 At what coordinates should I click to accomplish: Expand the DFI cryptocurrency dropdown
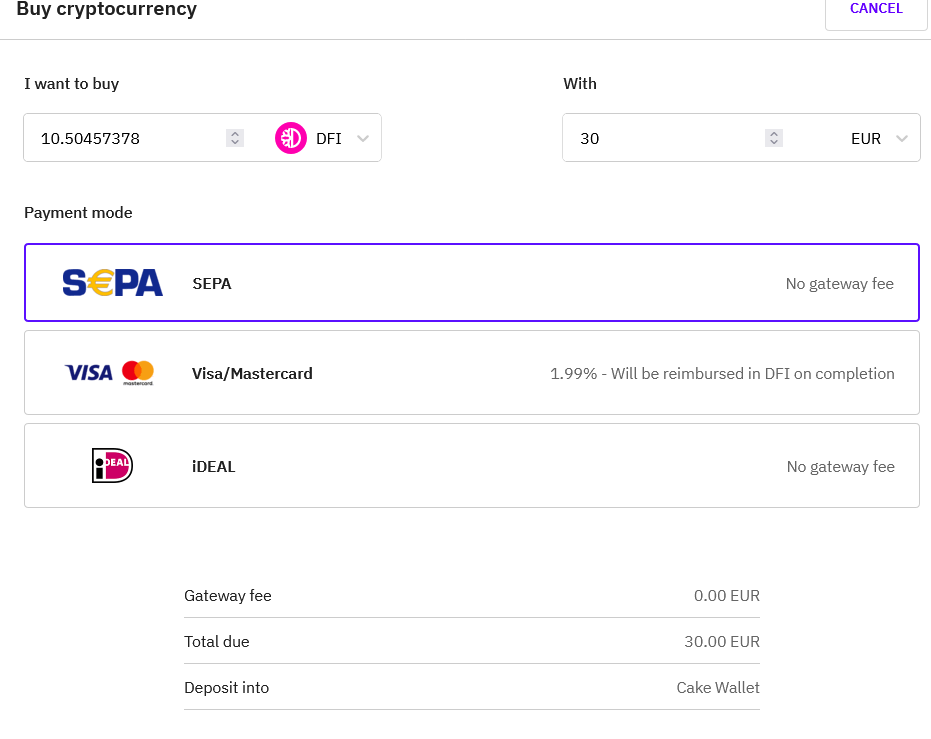(x=363, y=139)
